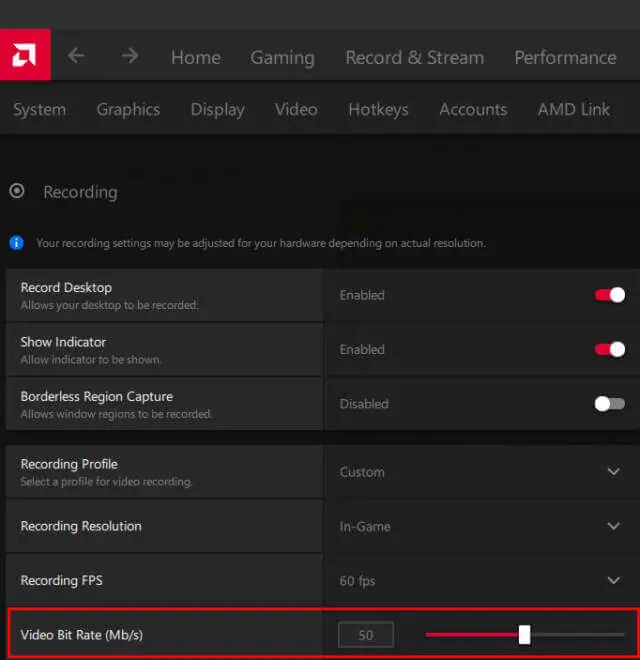Switch to the Graphics settings sub-tab

128,109
